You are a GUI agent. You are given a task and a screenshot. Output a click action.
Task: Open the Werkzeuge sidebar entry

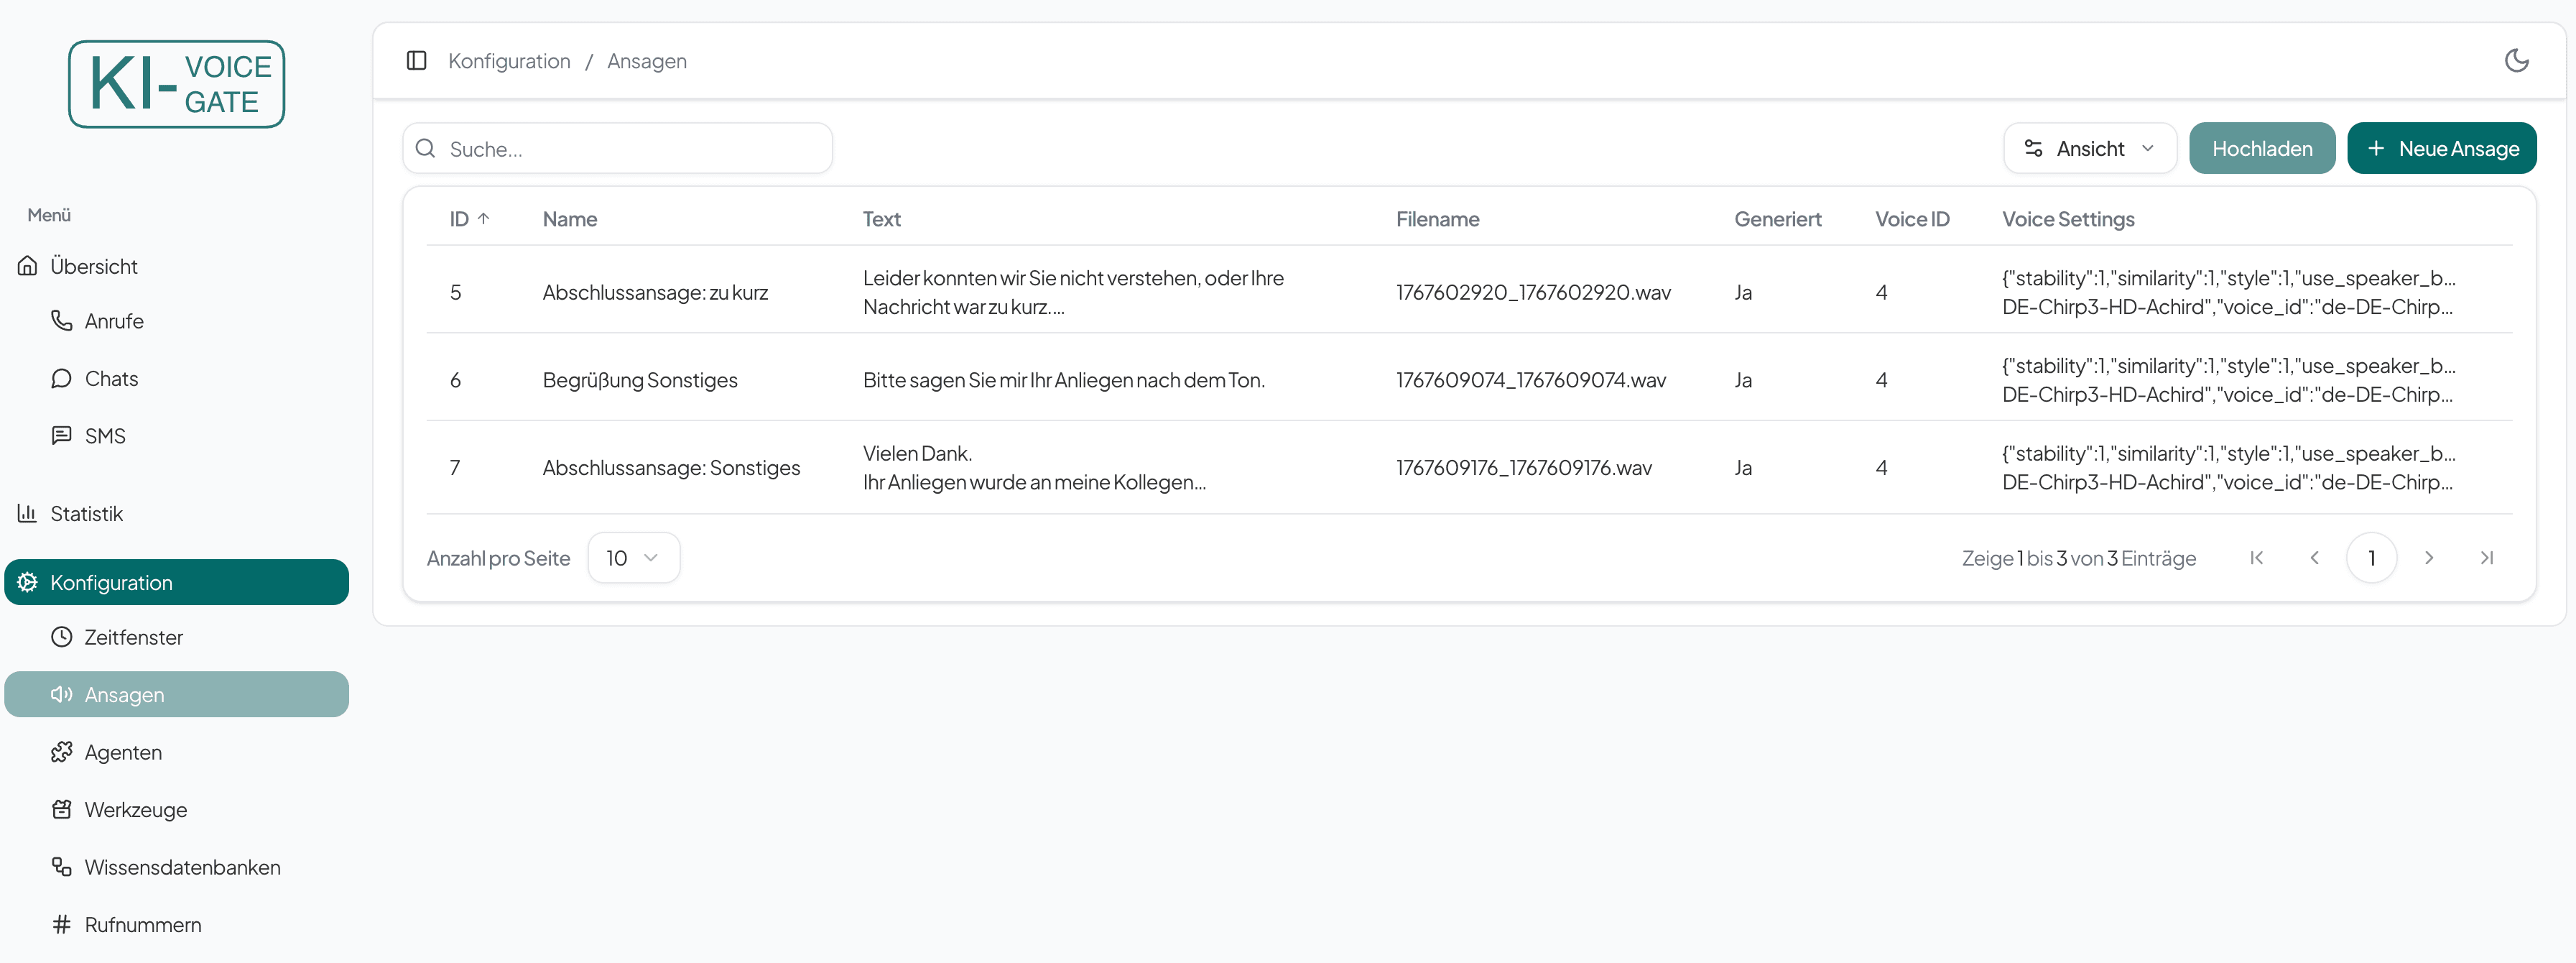point(135,810)
